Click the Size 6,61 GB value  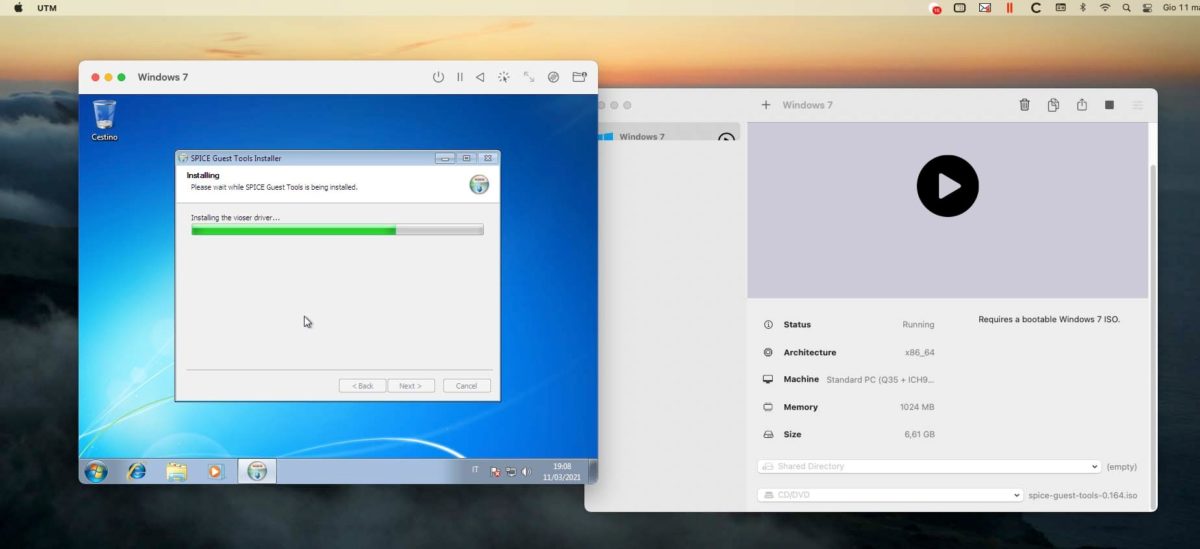point(919,435)
